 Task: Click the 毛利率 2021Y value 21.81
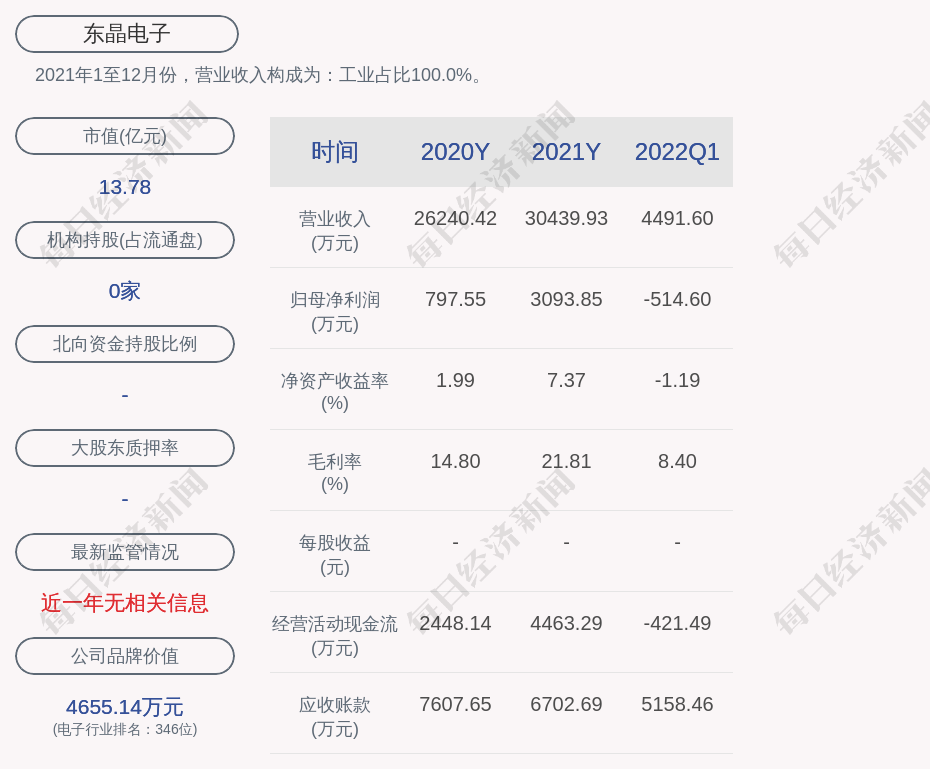[x=566, y=461]
